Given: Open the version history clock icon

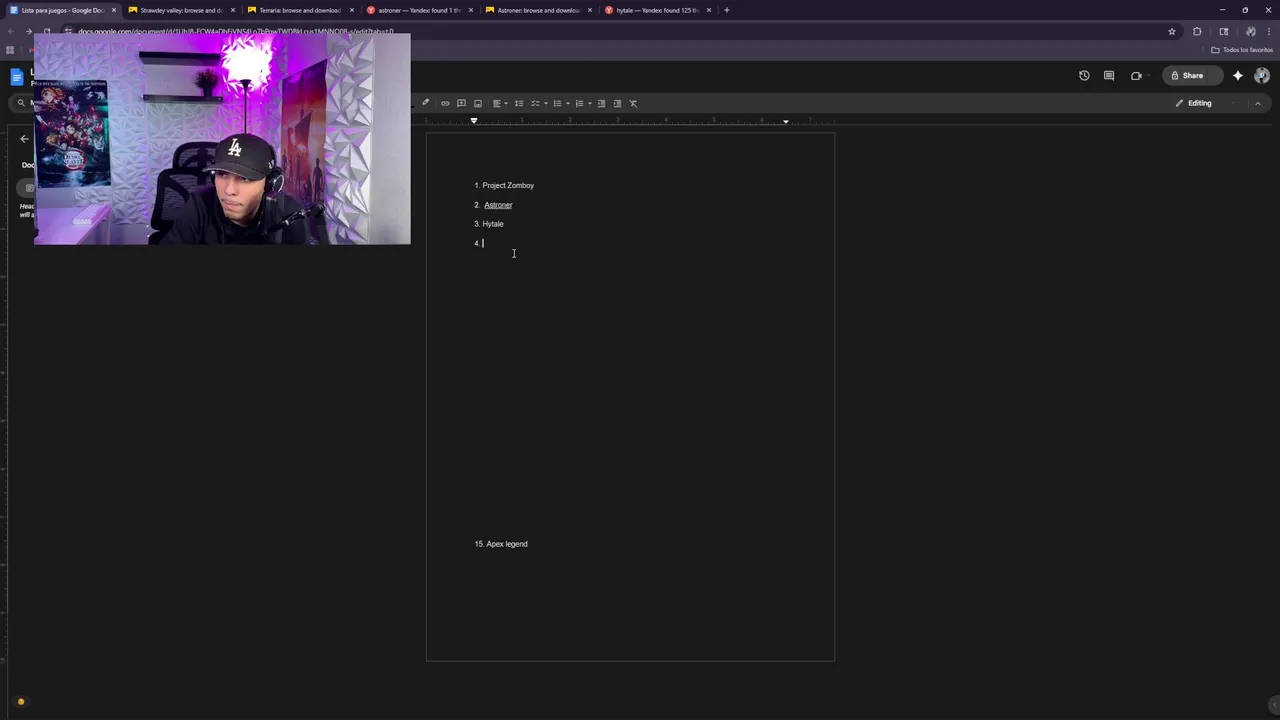Looking at the screenshot, I should [x=1084, y=75].
